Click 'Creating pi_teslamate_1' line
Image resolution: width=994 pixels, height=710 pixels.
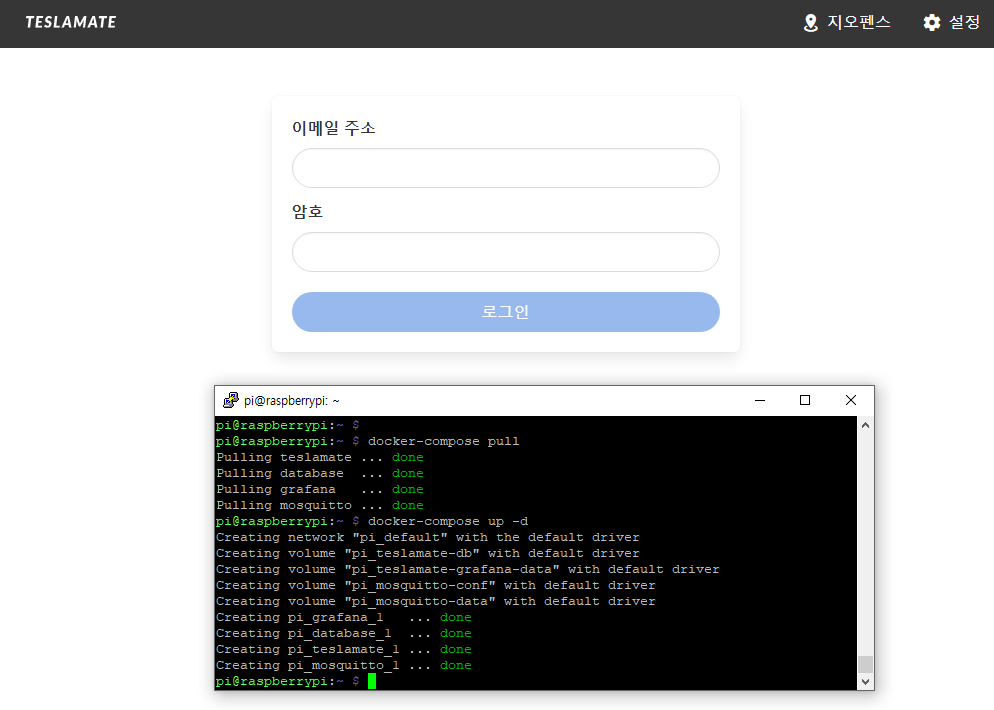(x=344, y=649)
